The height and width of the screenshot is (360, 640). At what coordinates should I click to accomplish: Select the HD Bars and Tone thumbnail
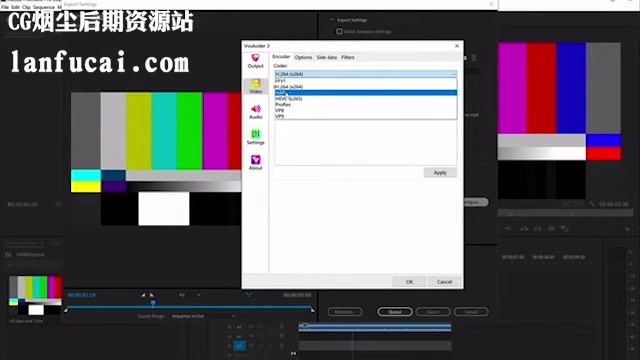tap(36, 296)
